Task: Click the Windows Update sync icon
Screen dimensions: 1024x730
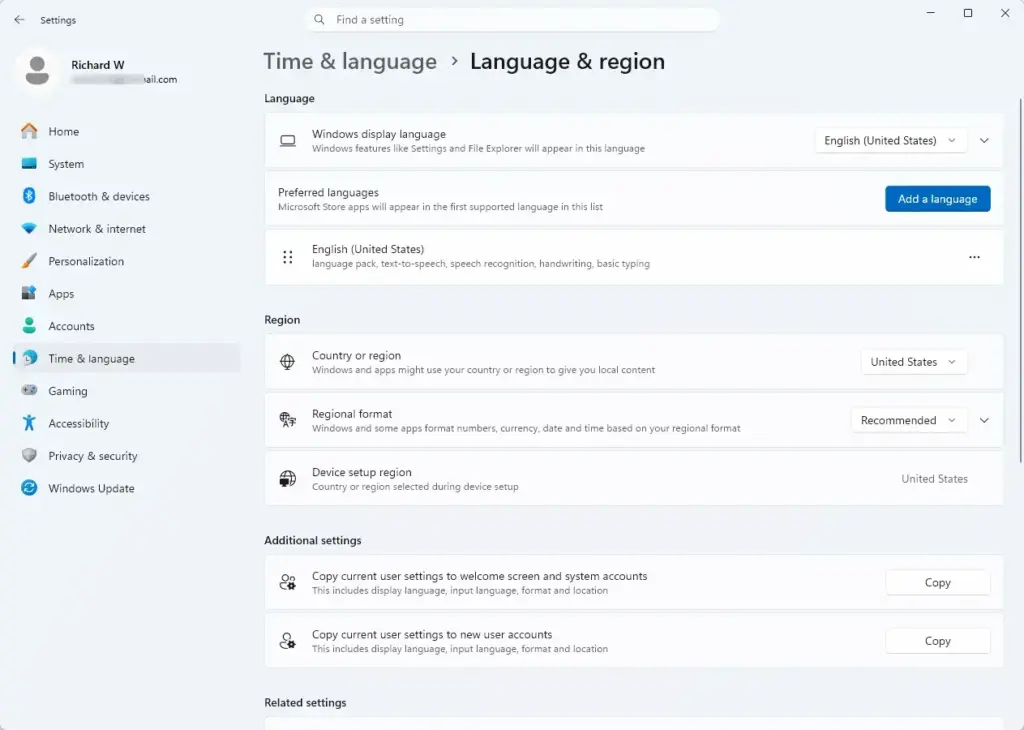Action: [x=29, y=488]
